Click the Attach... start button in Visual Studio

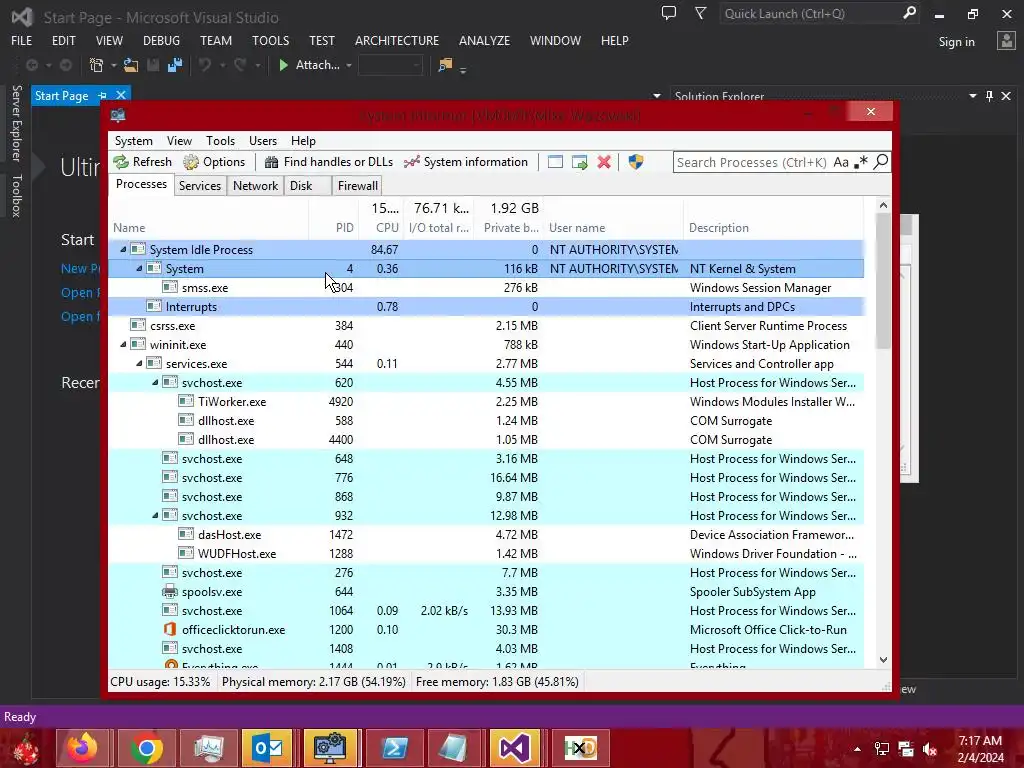click(309, 65)
